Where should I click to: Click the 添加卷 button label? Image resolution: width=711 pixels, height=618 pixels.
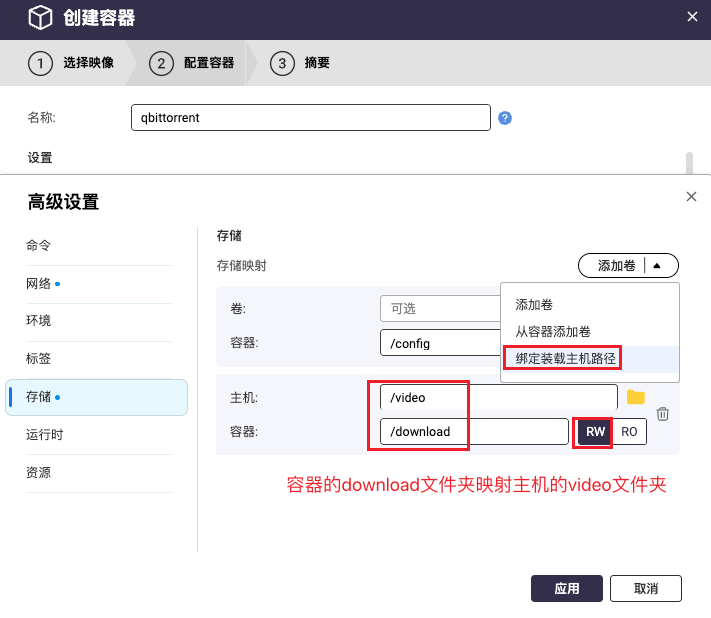pyautogui.click(x=616, y=266)
